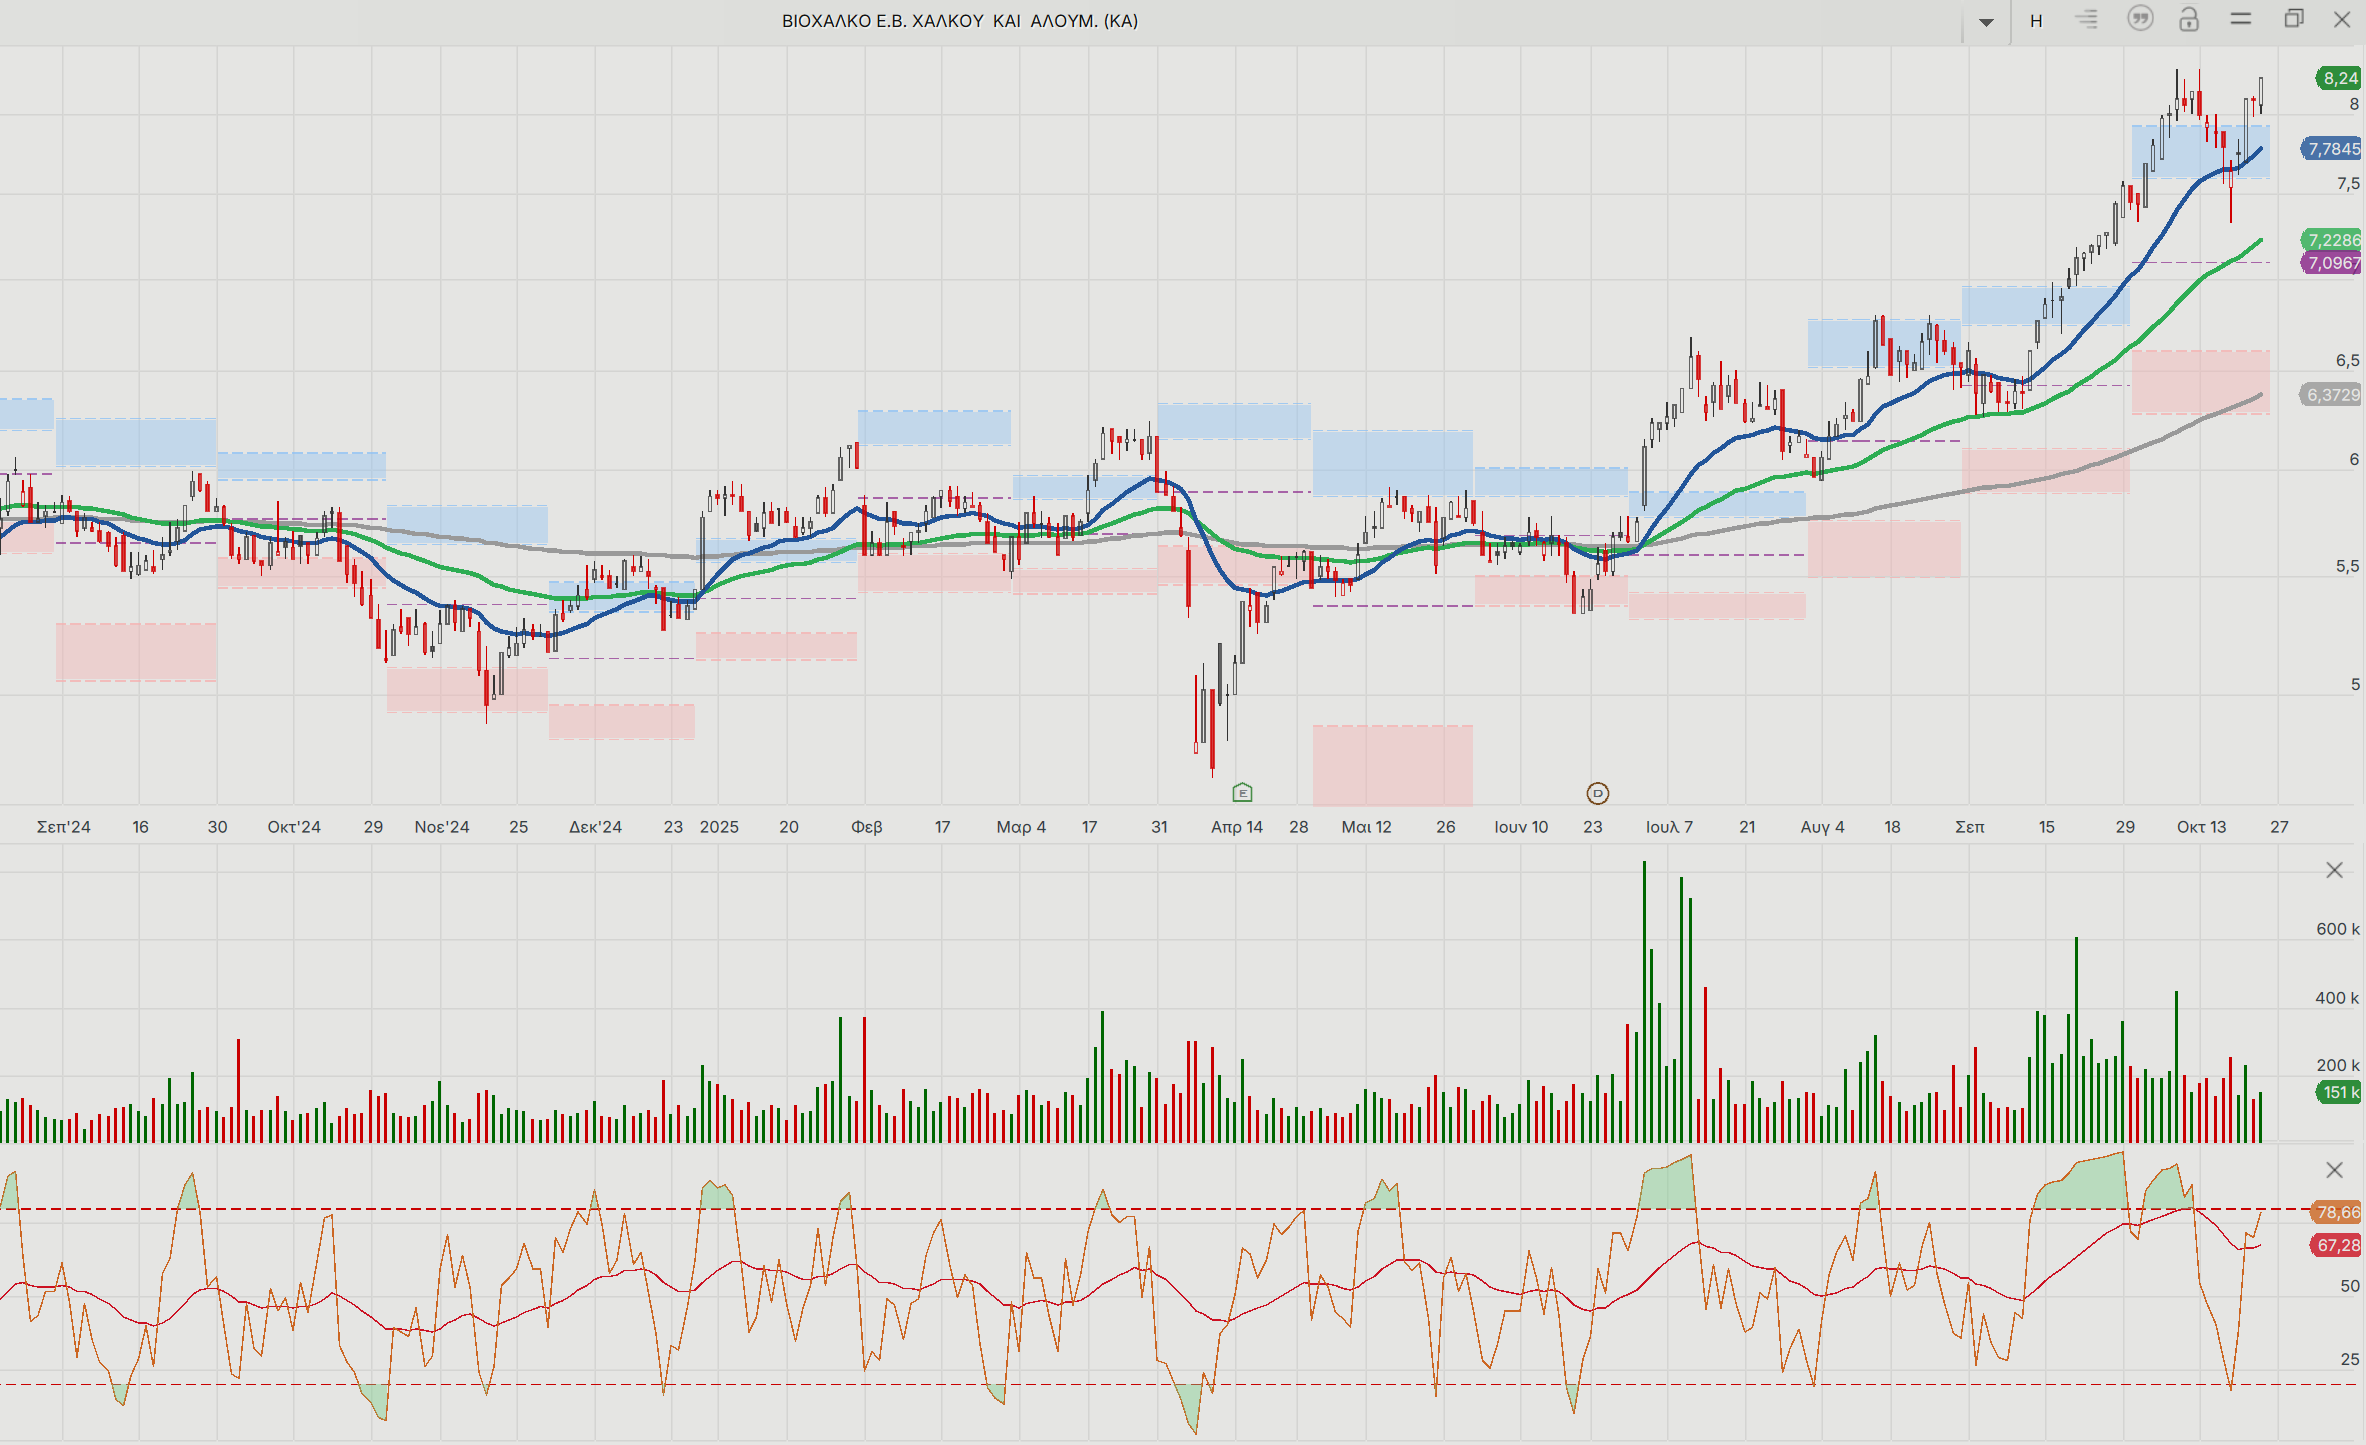
Task: Click the orange 78,66 oscillator value label
Action: pos(2337,1212)
